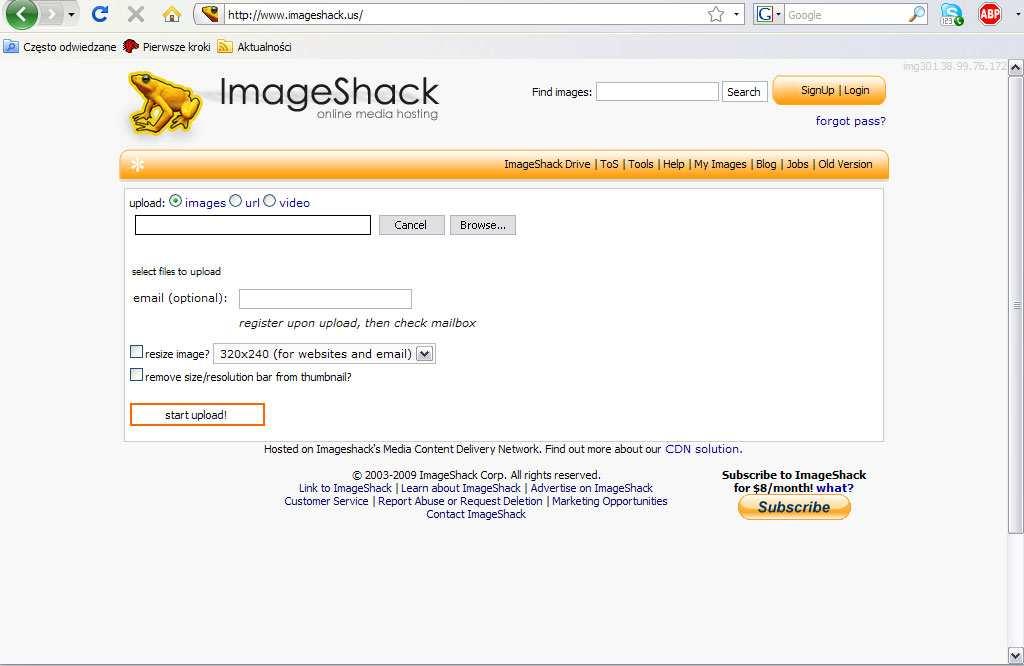Open the Advertise on ImageShack link

point(591,488)
